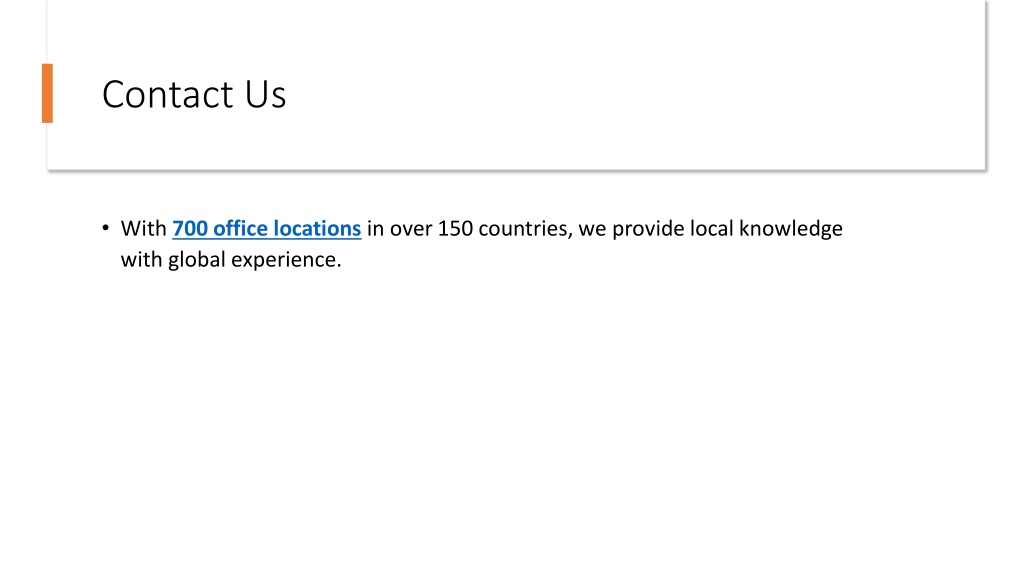The height and width of the screenshot is (576, 1024).
Task: Click the word over before 150
Action: pyautogui.click(x=411, y=229)
